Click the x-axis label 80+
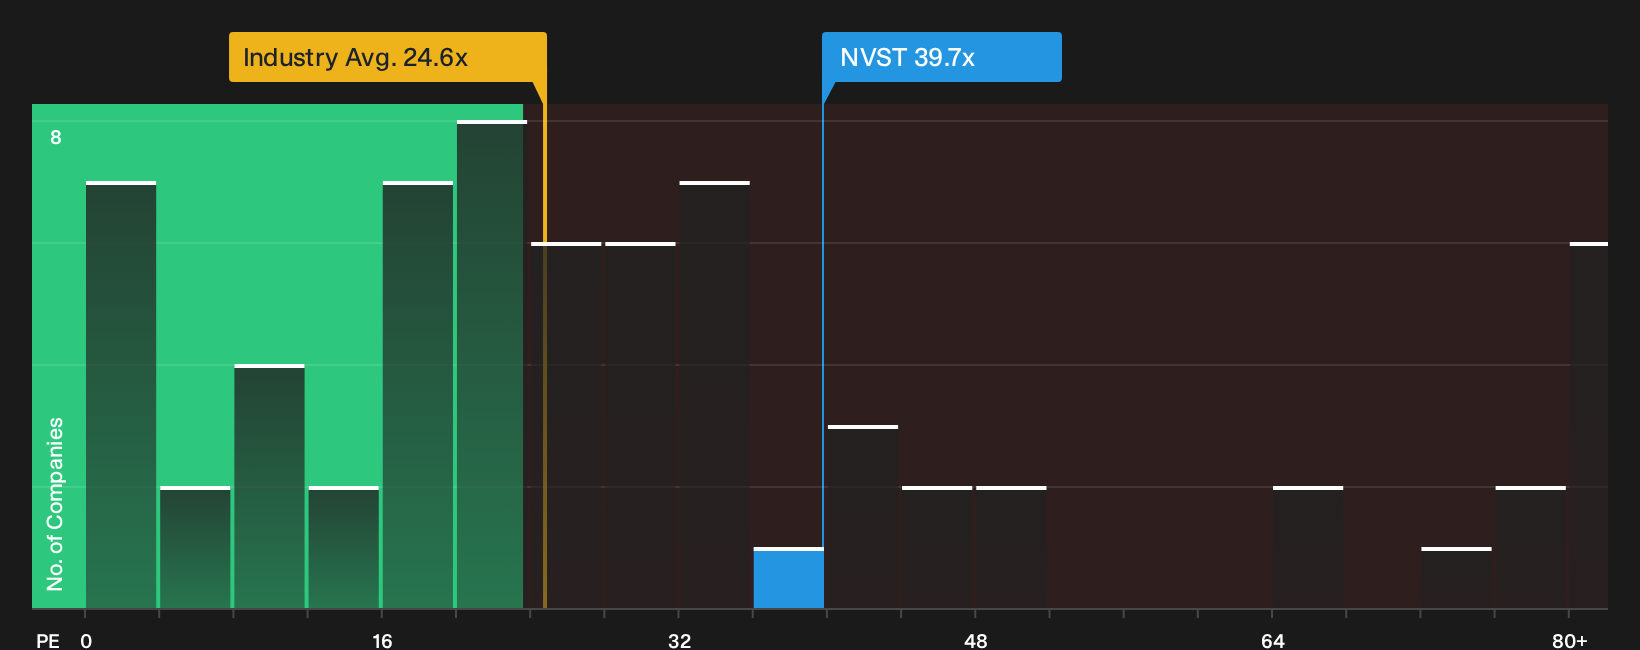1640x650 pixels. point(1569,641)
